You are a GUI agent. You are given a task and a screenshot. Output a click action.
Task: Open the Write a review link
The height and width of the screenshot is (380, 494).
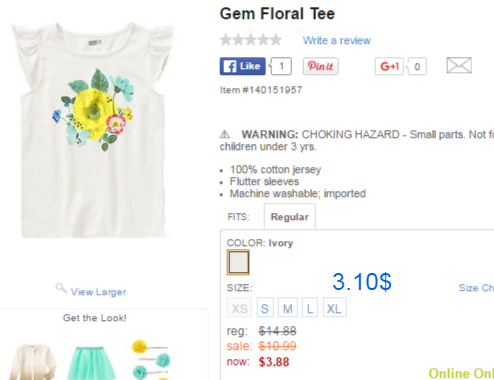click(x=337, y=40)
